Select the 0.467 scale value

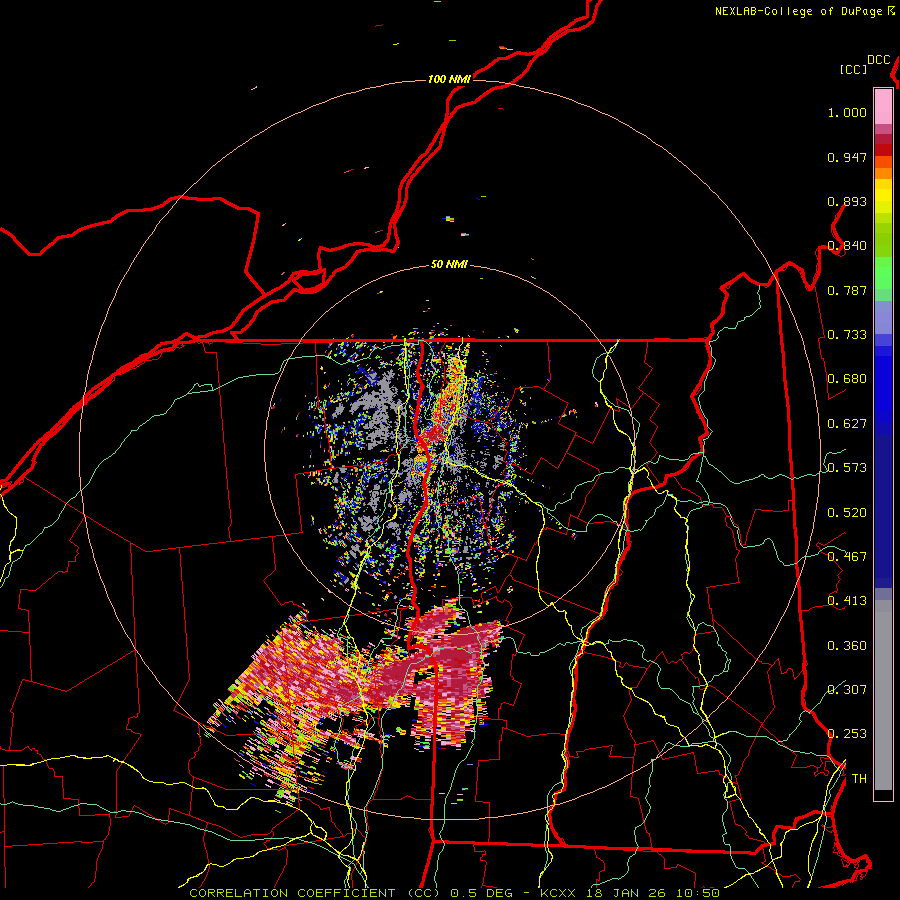[x=847, y=557]
